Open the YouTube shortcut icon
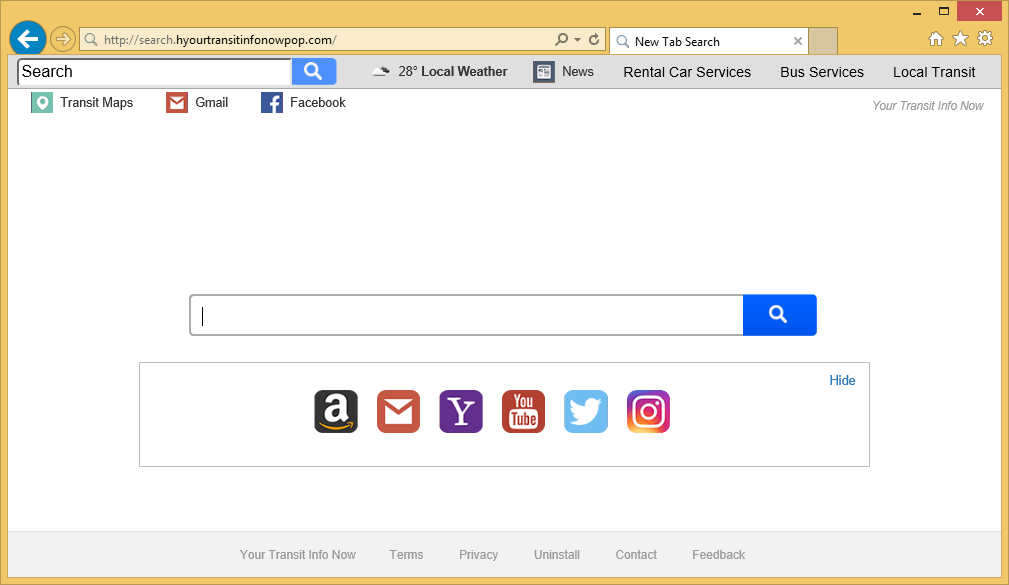1009x585 pixels. (523, 411)
